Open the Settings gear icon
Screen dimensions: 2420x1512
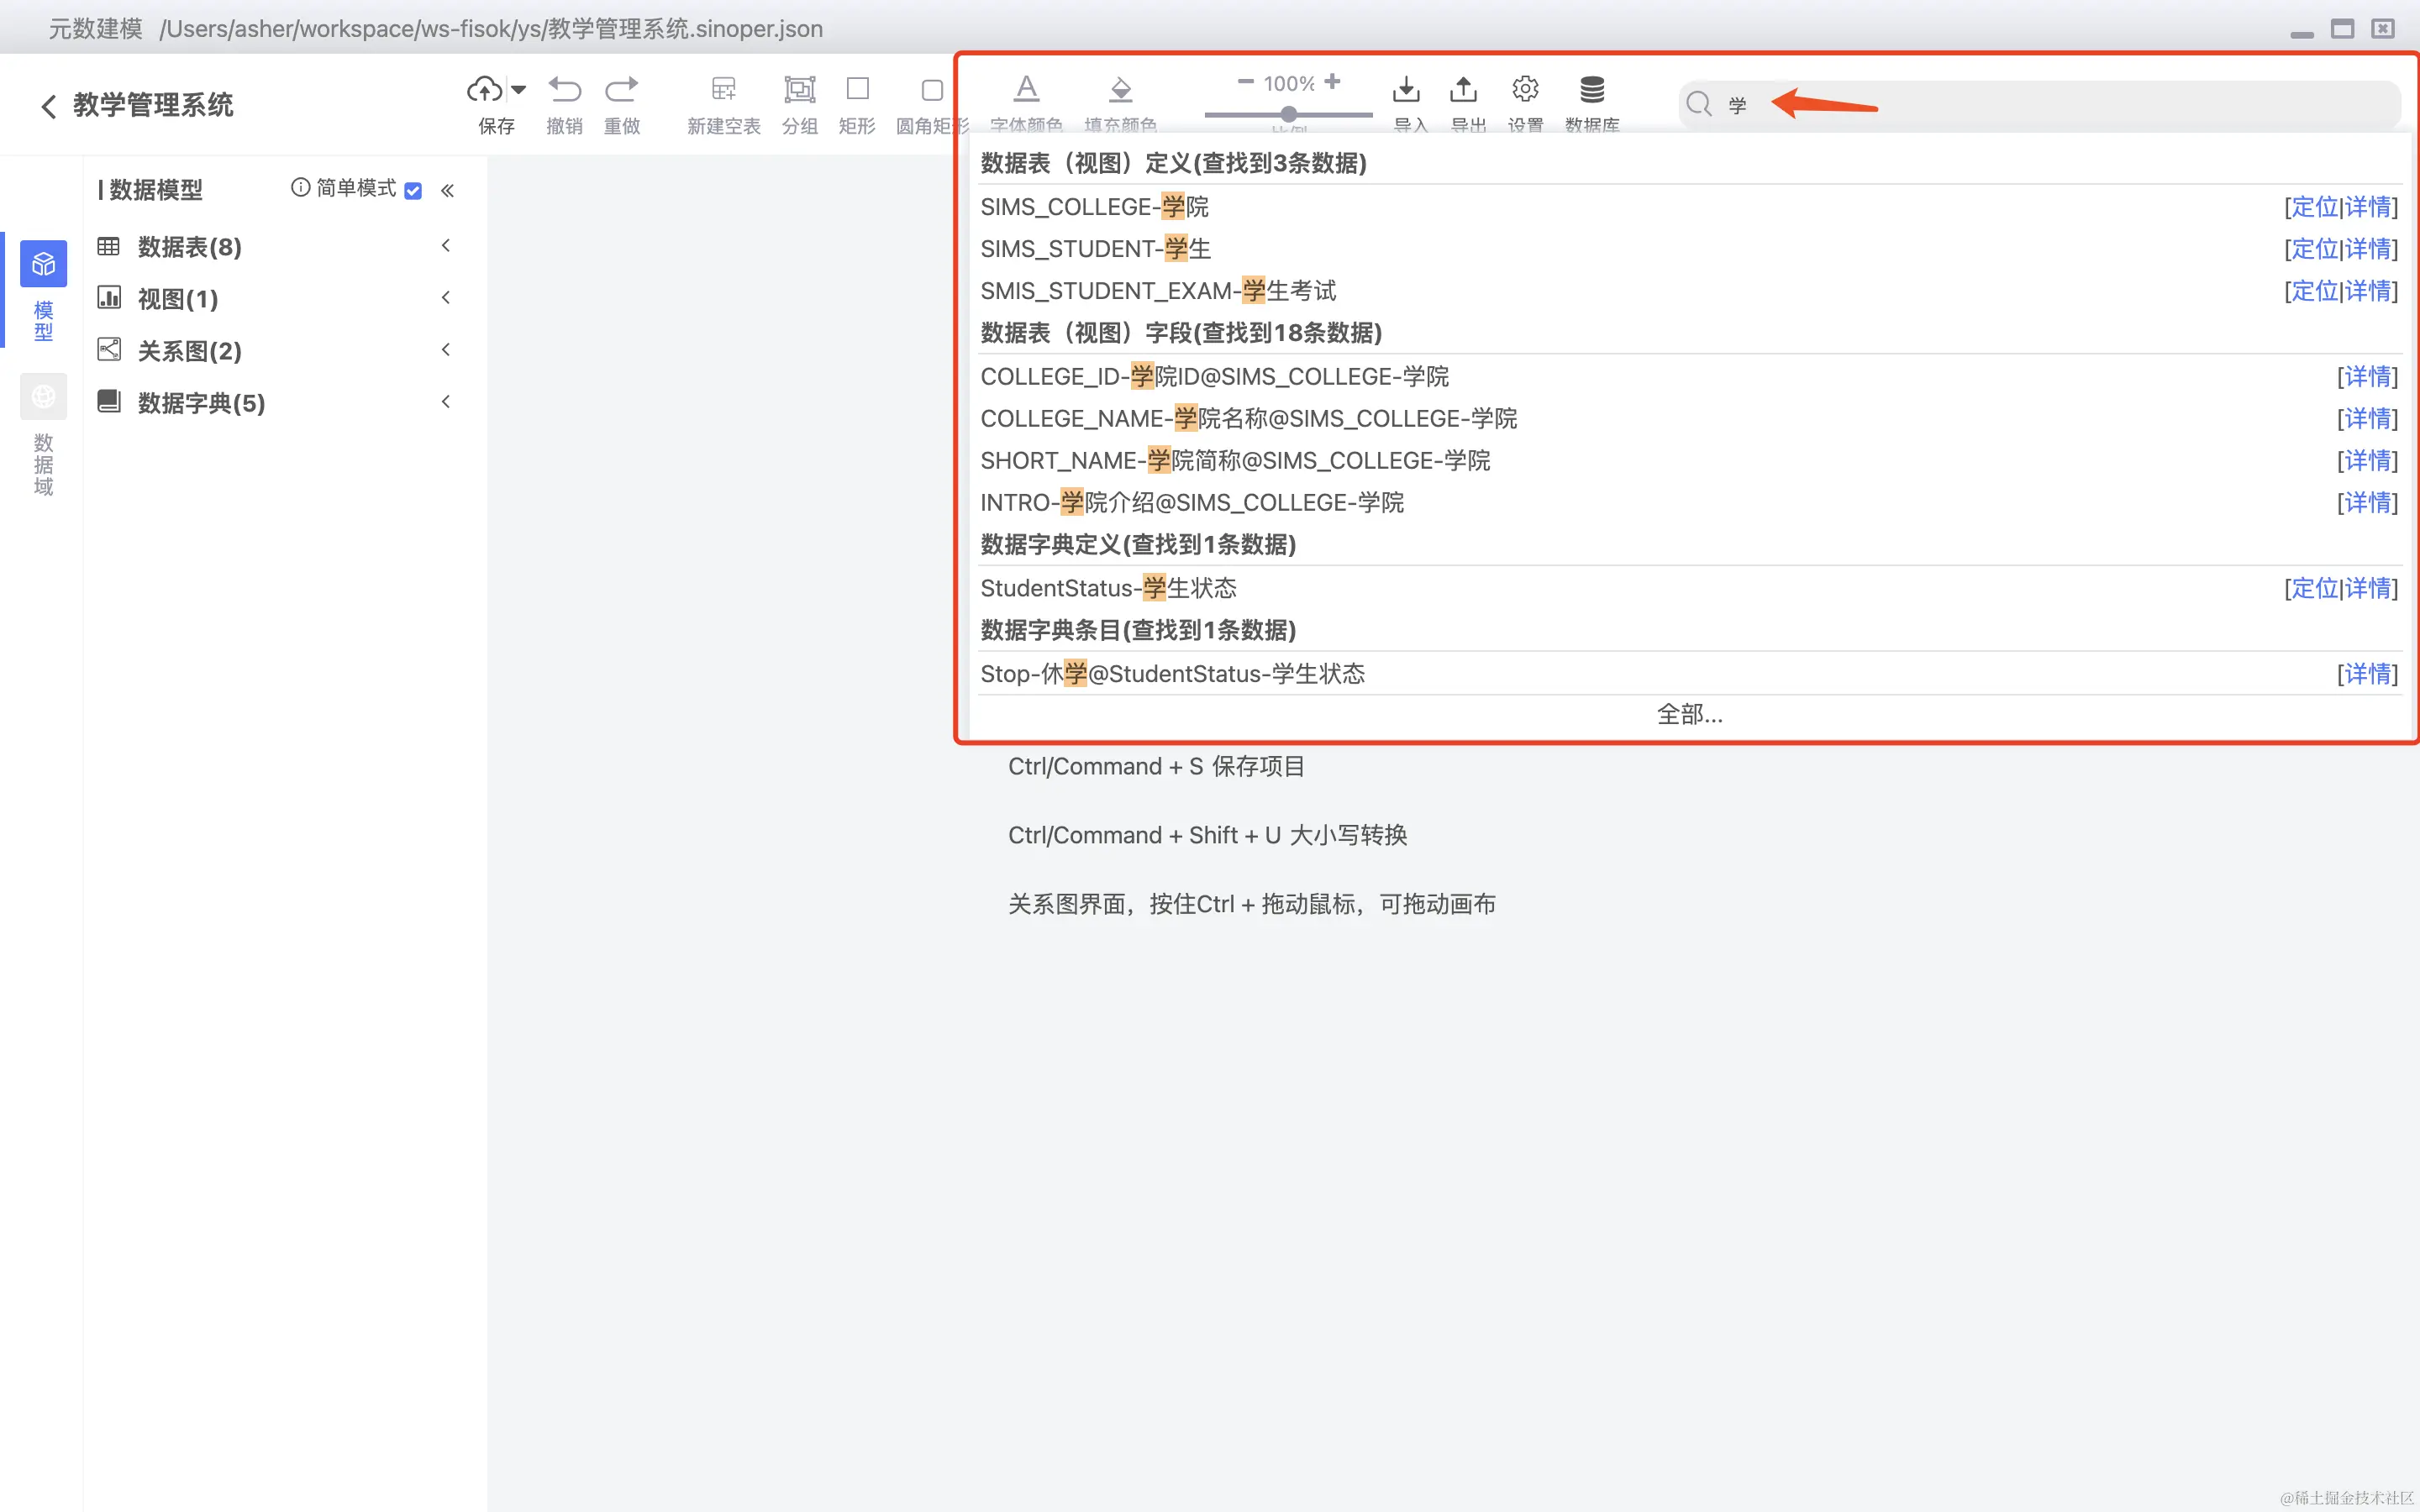1524,90
